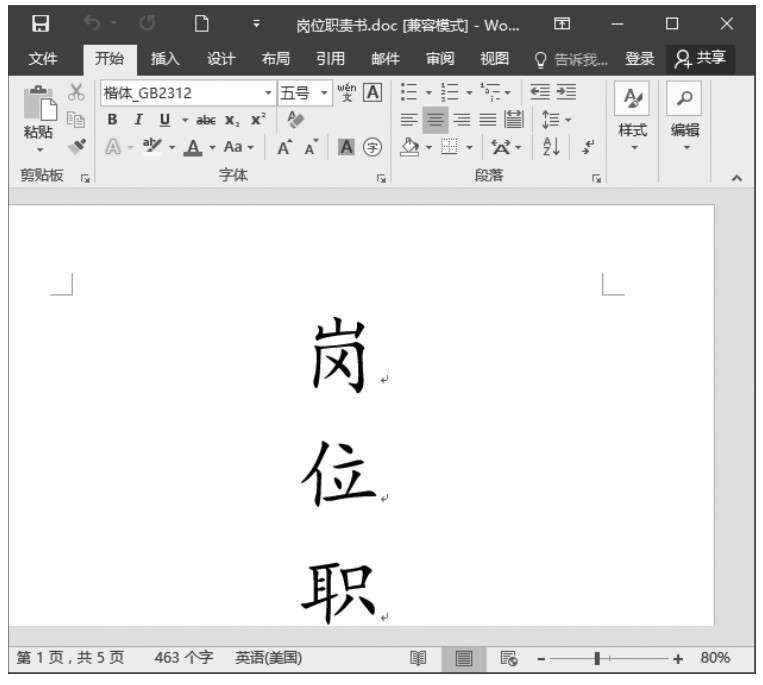Create a new blank document from the quick access toolbar
763x685 pixels.
pyautogui.click(x=200, y=24)
